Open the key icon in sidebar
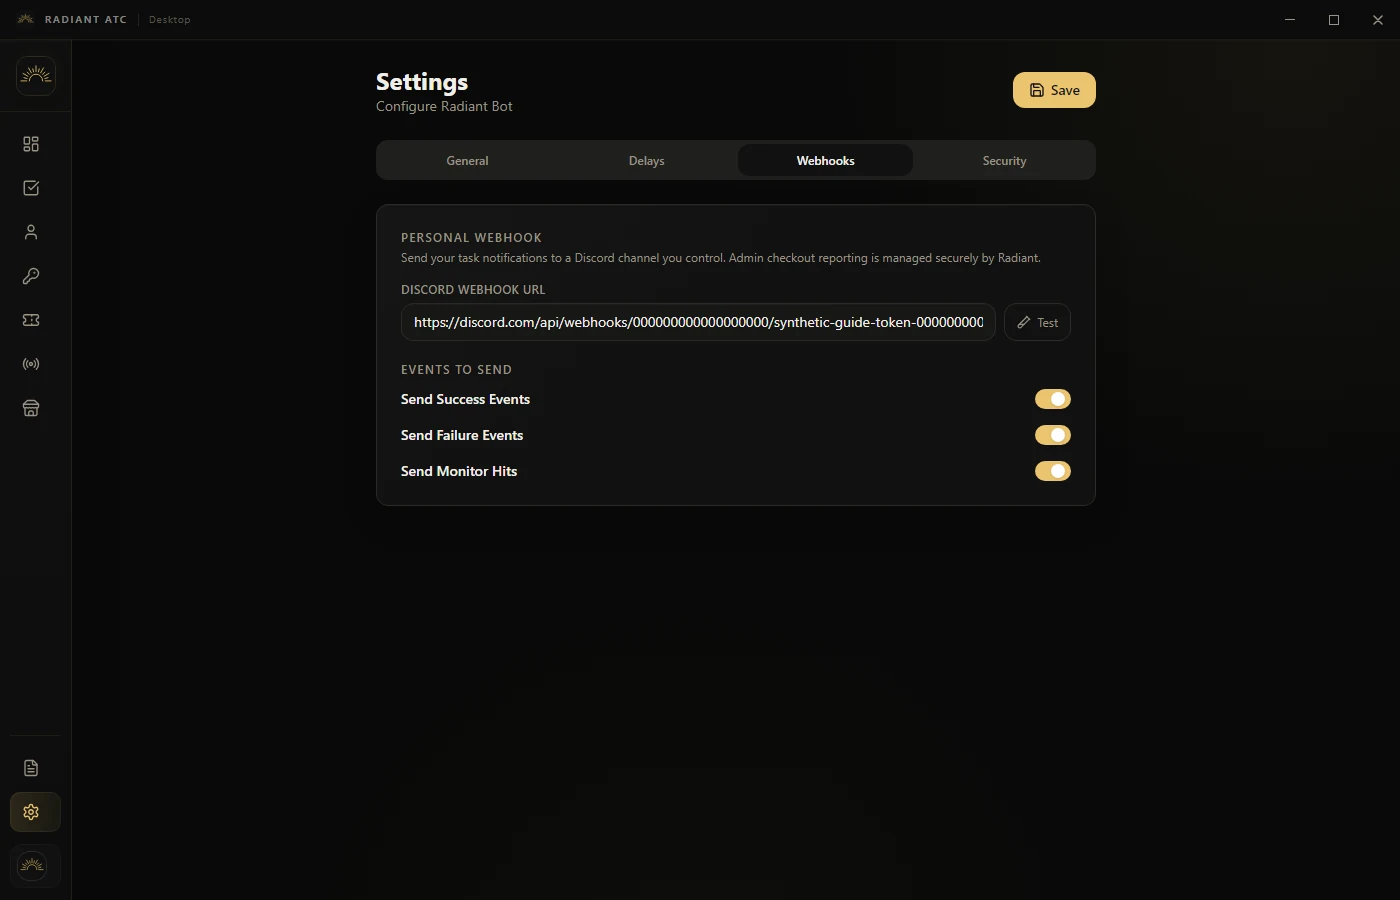This screenshot has height=900, width=1400. coord(31,276)
